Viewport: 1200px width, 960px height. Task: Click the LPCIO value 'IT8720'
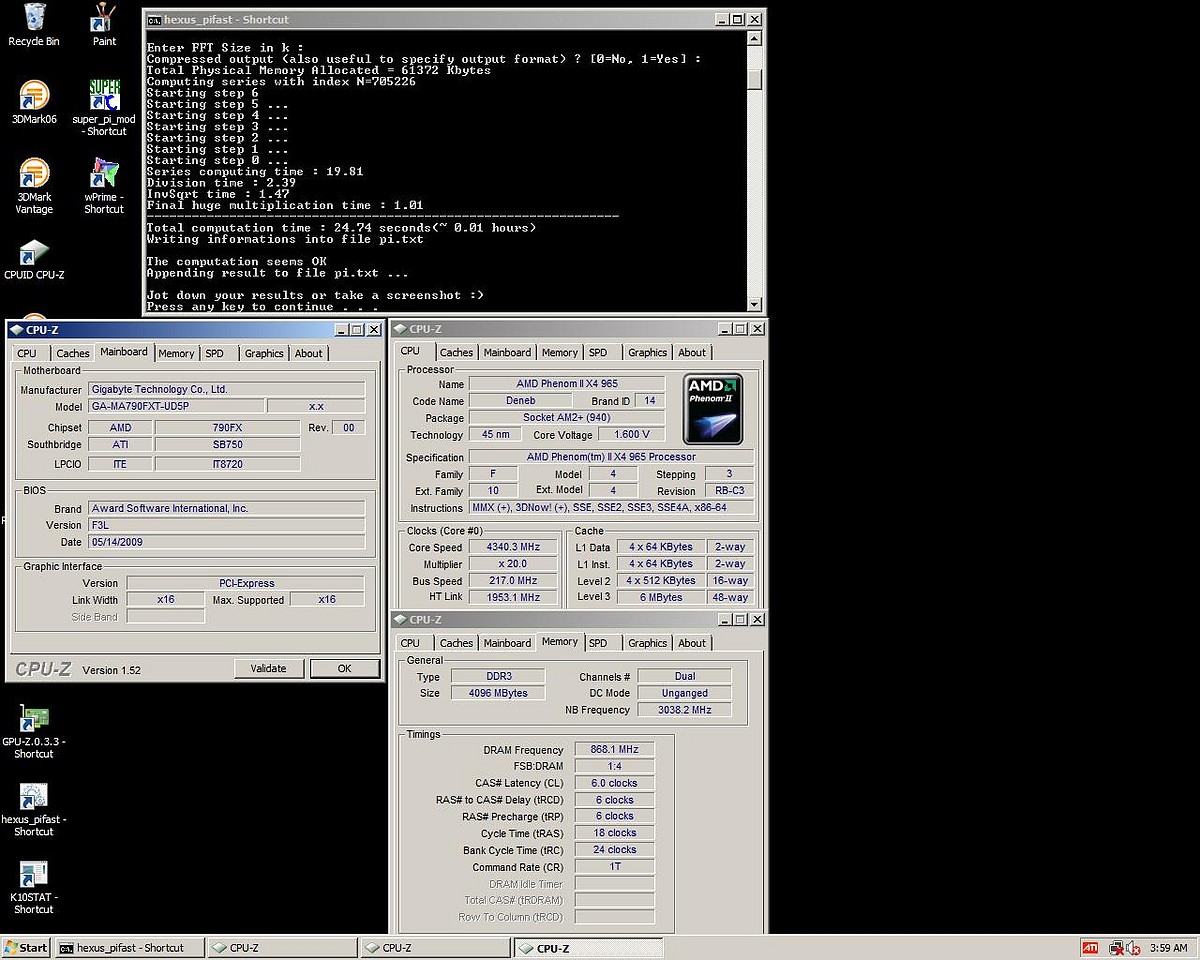click(228, 464)
